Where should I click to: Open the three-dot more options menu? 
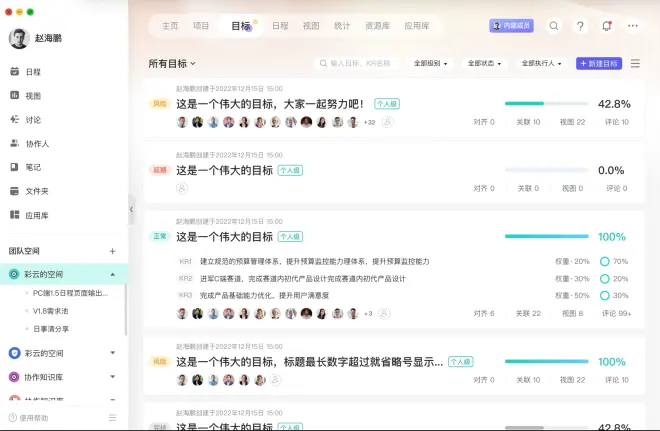[633, 26]
